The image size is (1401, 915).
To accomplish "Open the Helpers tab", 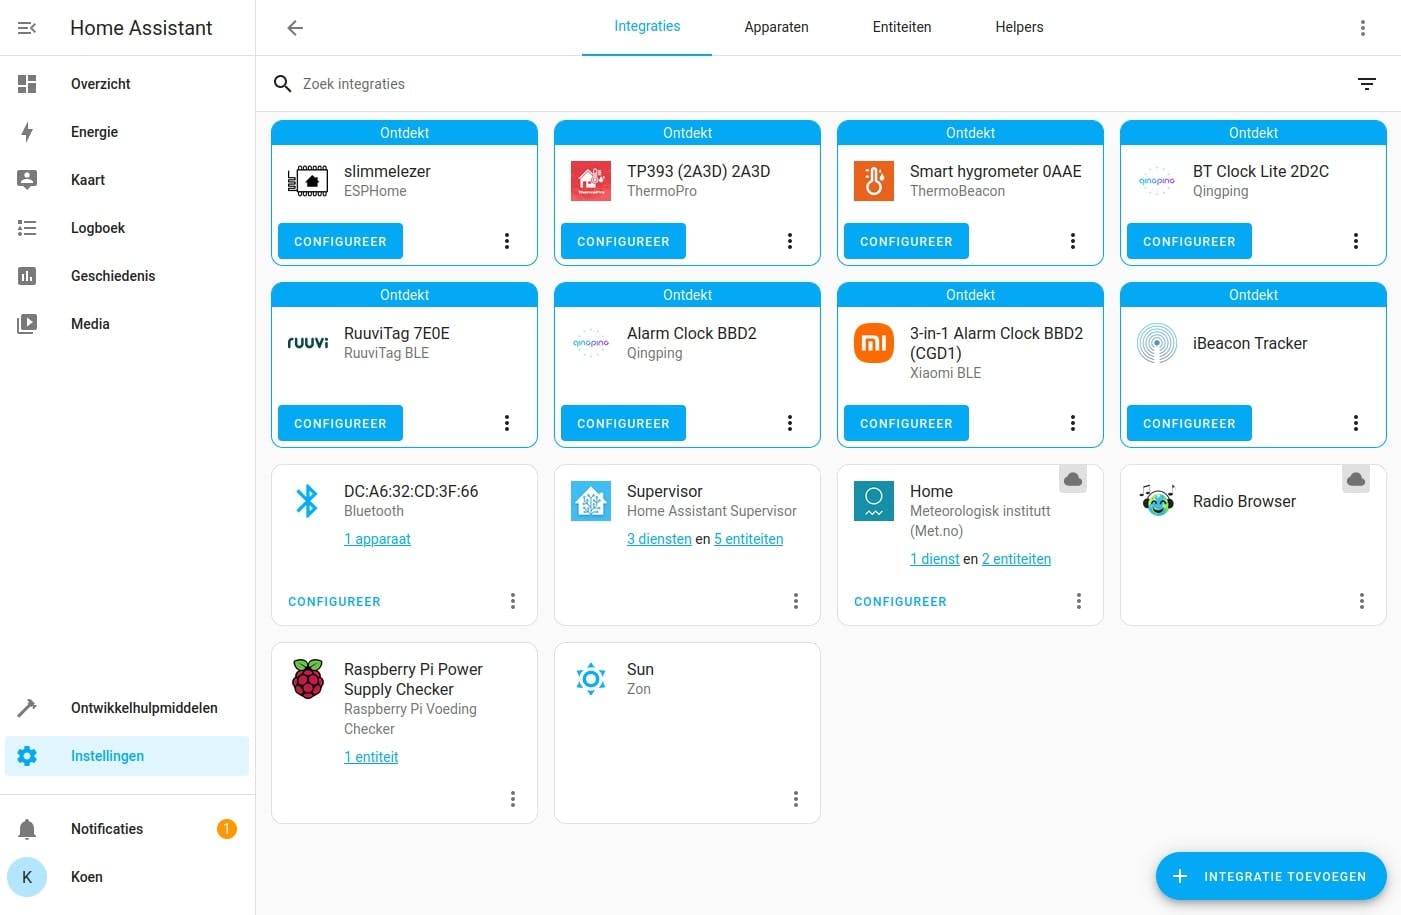I will (1019, 27).
